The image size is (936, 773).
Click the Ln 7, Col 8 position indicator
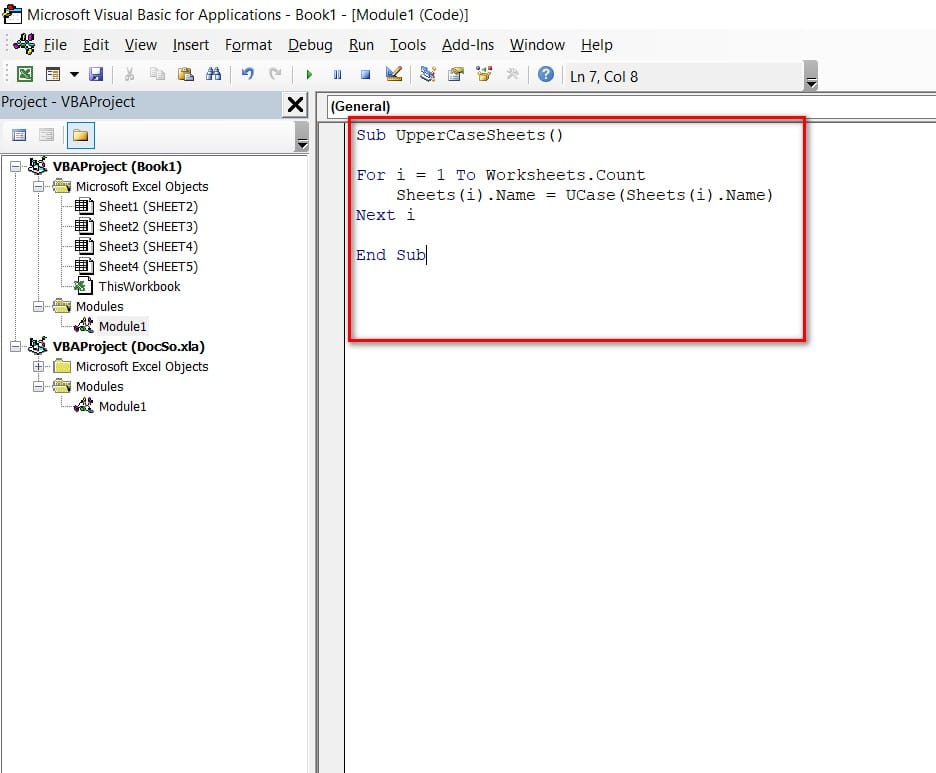[604, 76]
